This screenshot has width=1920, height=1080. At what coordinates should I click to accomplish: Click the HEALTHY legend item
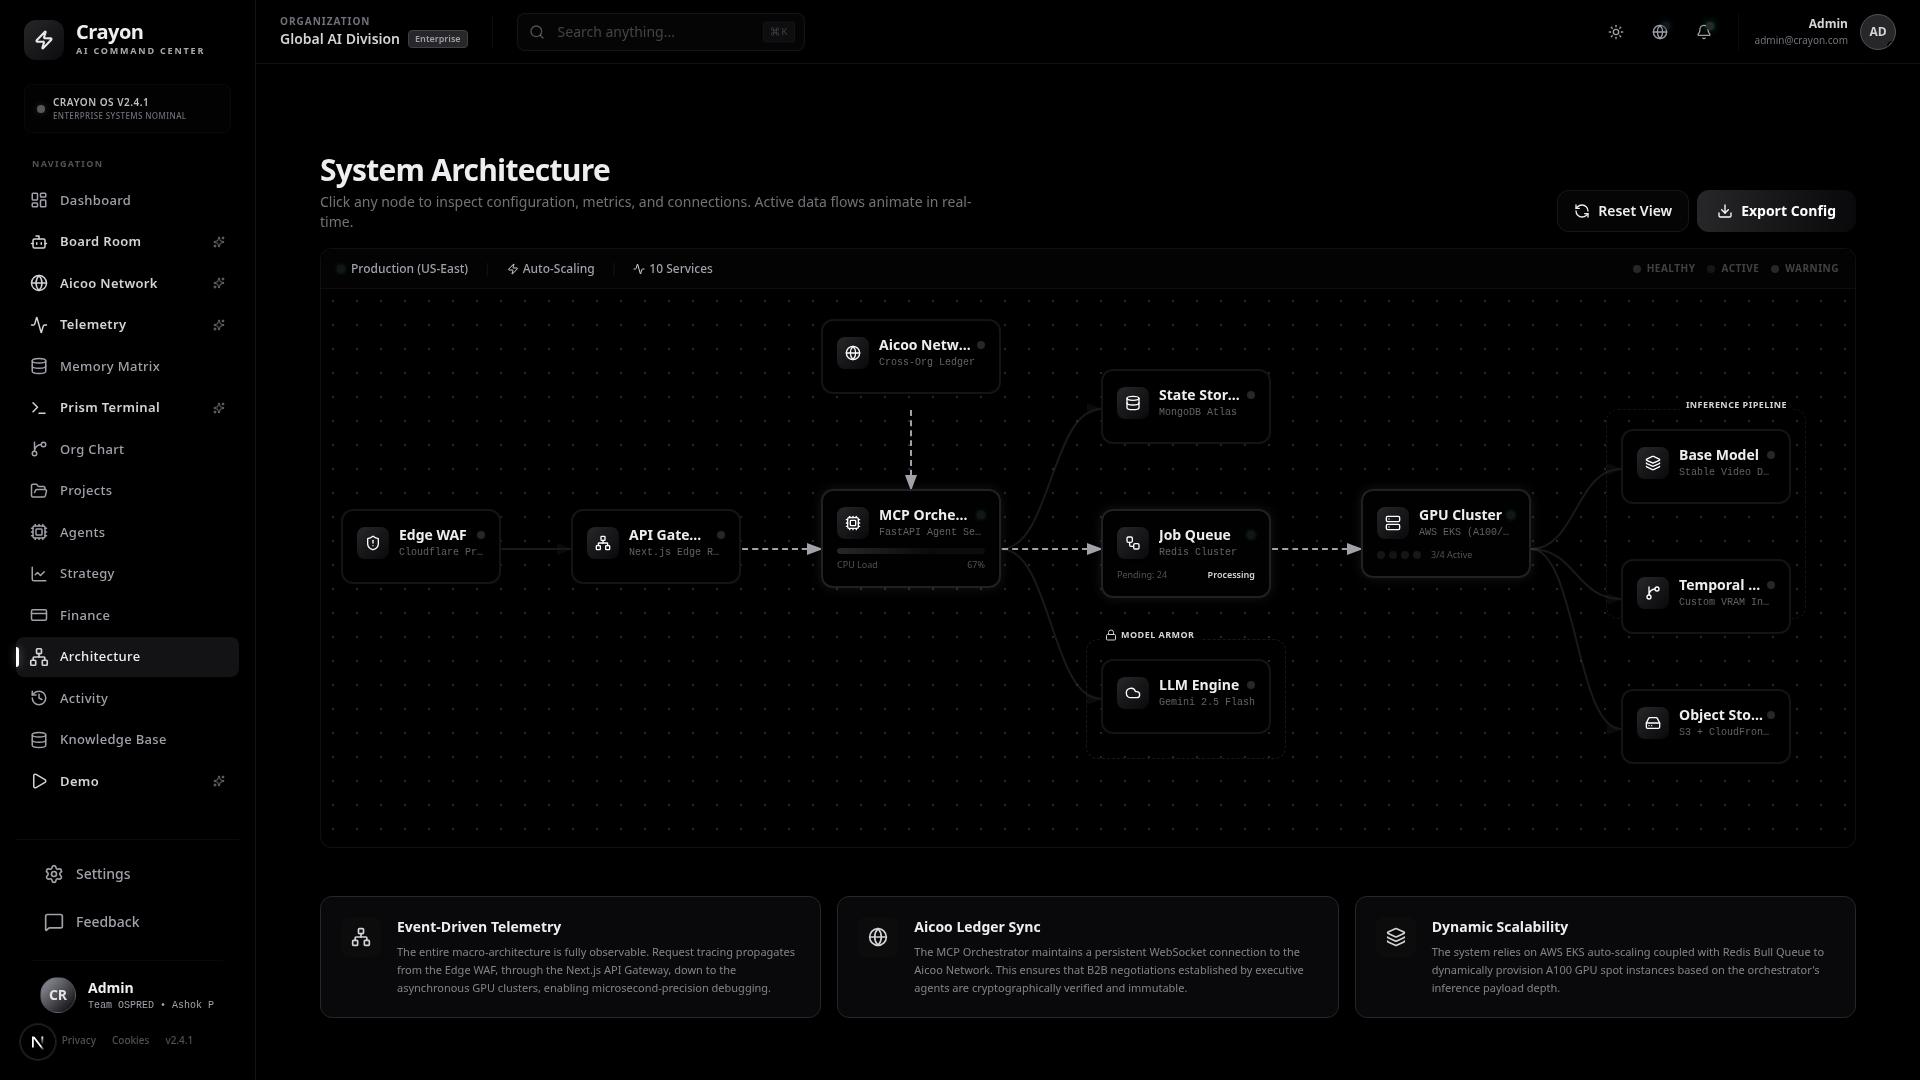(1664, 269)
